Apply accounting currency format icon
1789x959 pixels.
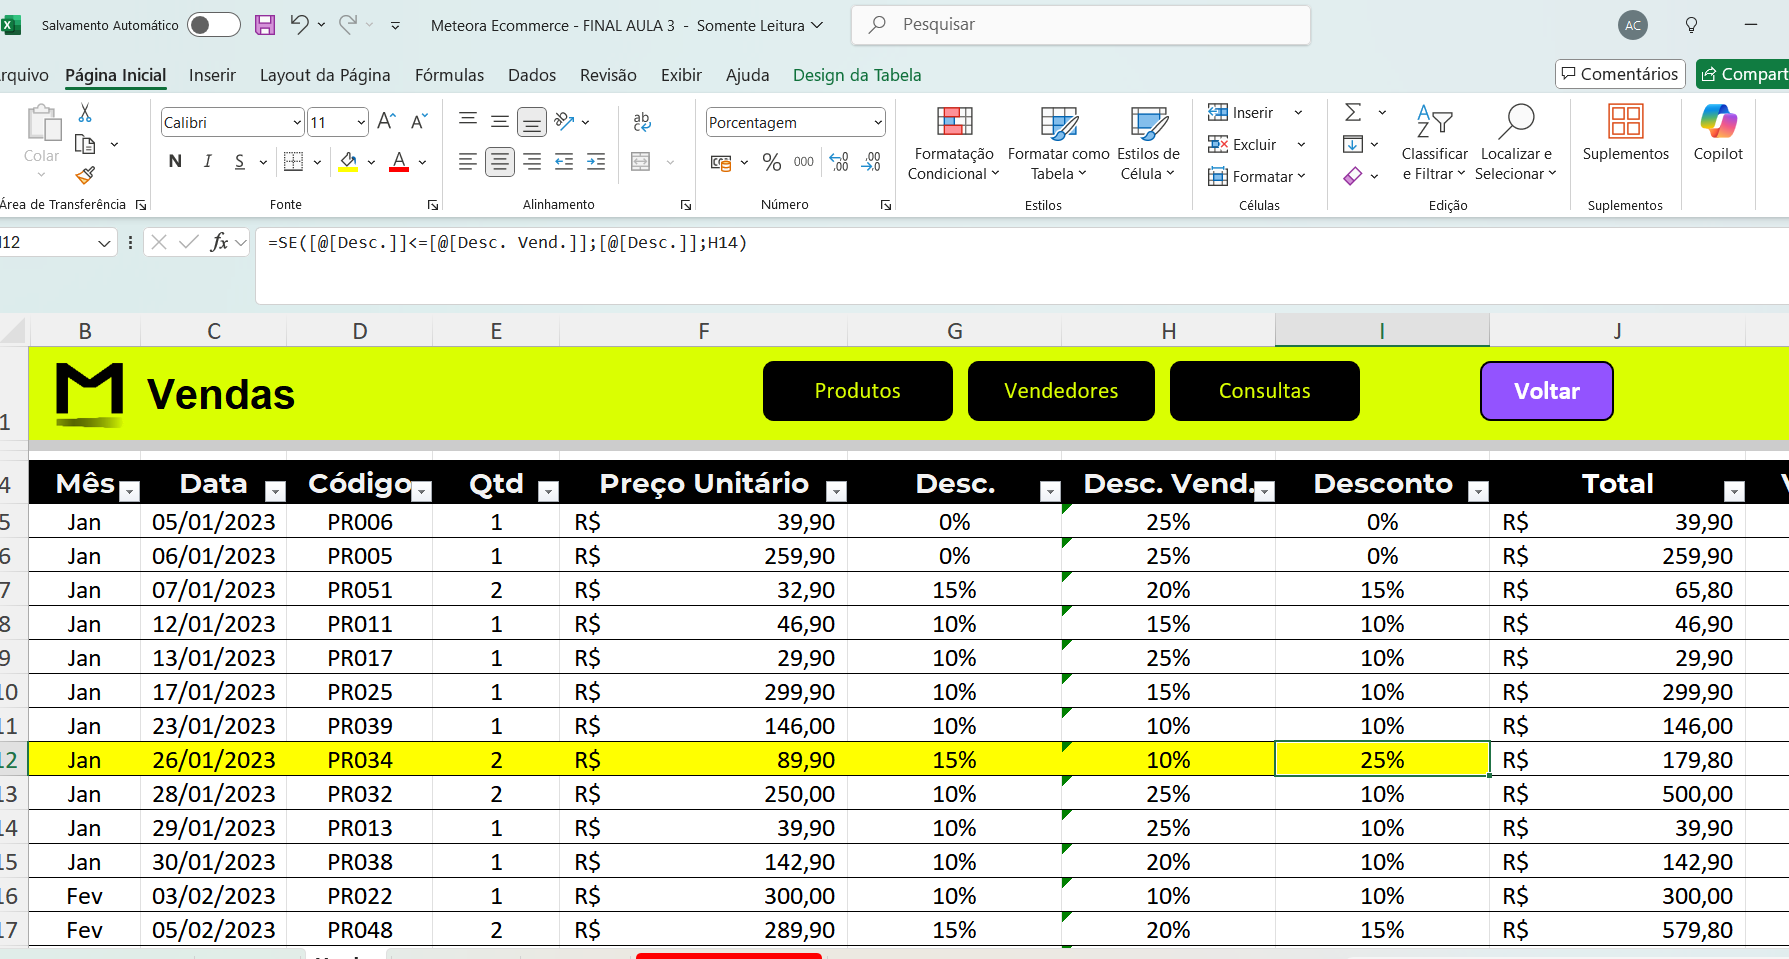[721, 162]
